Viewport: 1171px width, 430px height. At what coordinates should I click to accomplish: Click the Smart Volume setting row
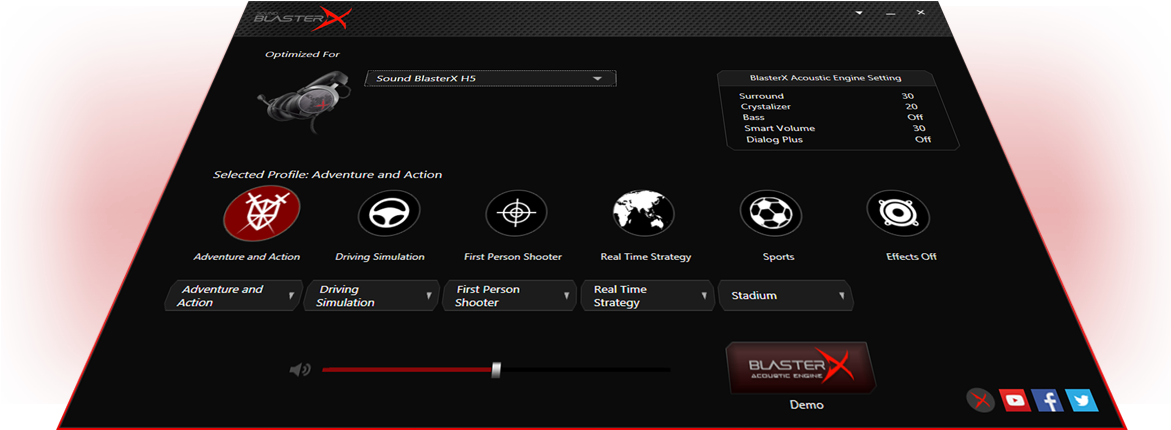coord(836,128)
